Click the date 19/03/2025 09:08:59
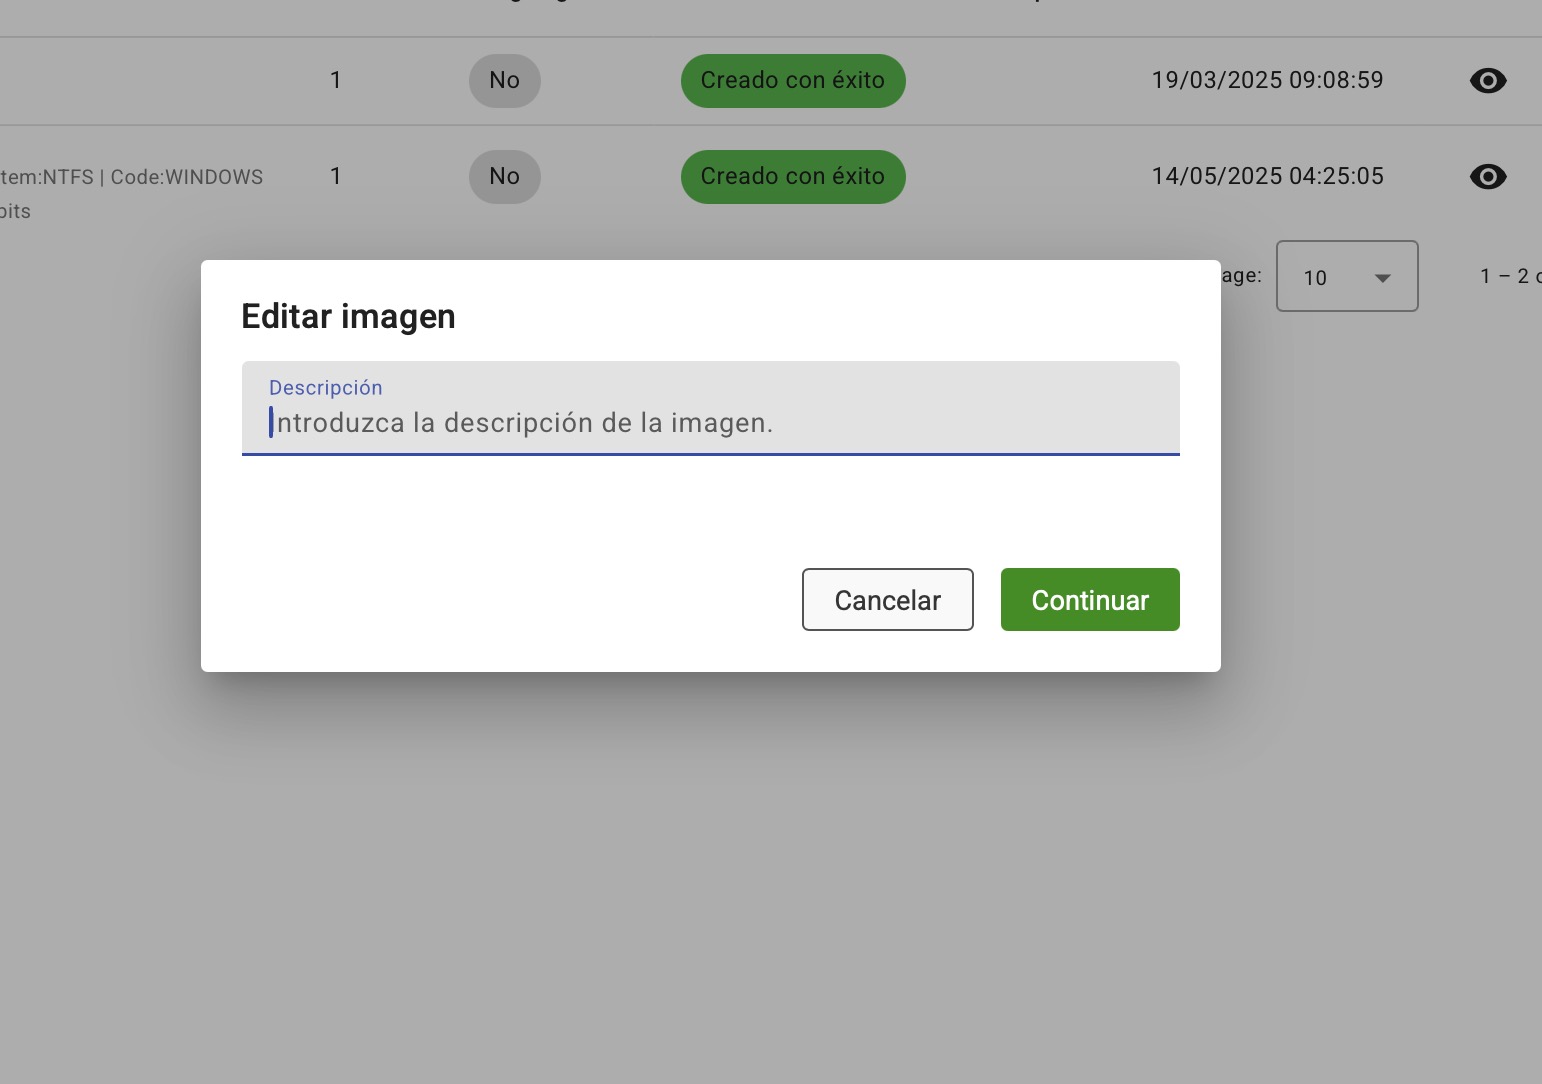1542x1084 pixels. coord(1267,81)
